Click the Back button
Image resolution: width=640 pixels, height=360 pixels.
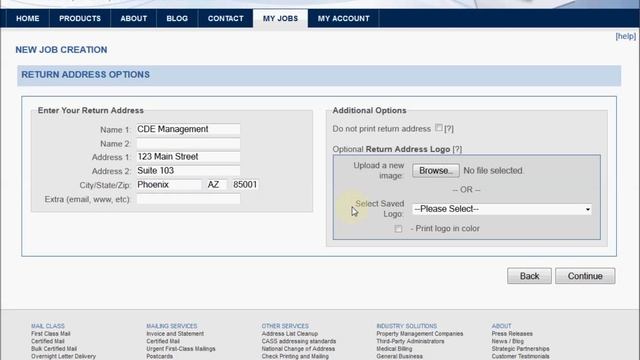click(529, 276)
